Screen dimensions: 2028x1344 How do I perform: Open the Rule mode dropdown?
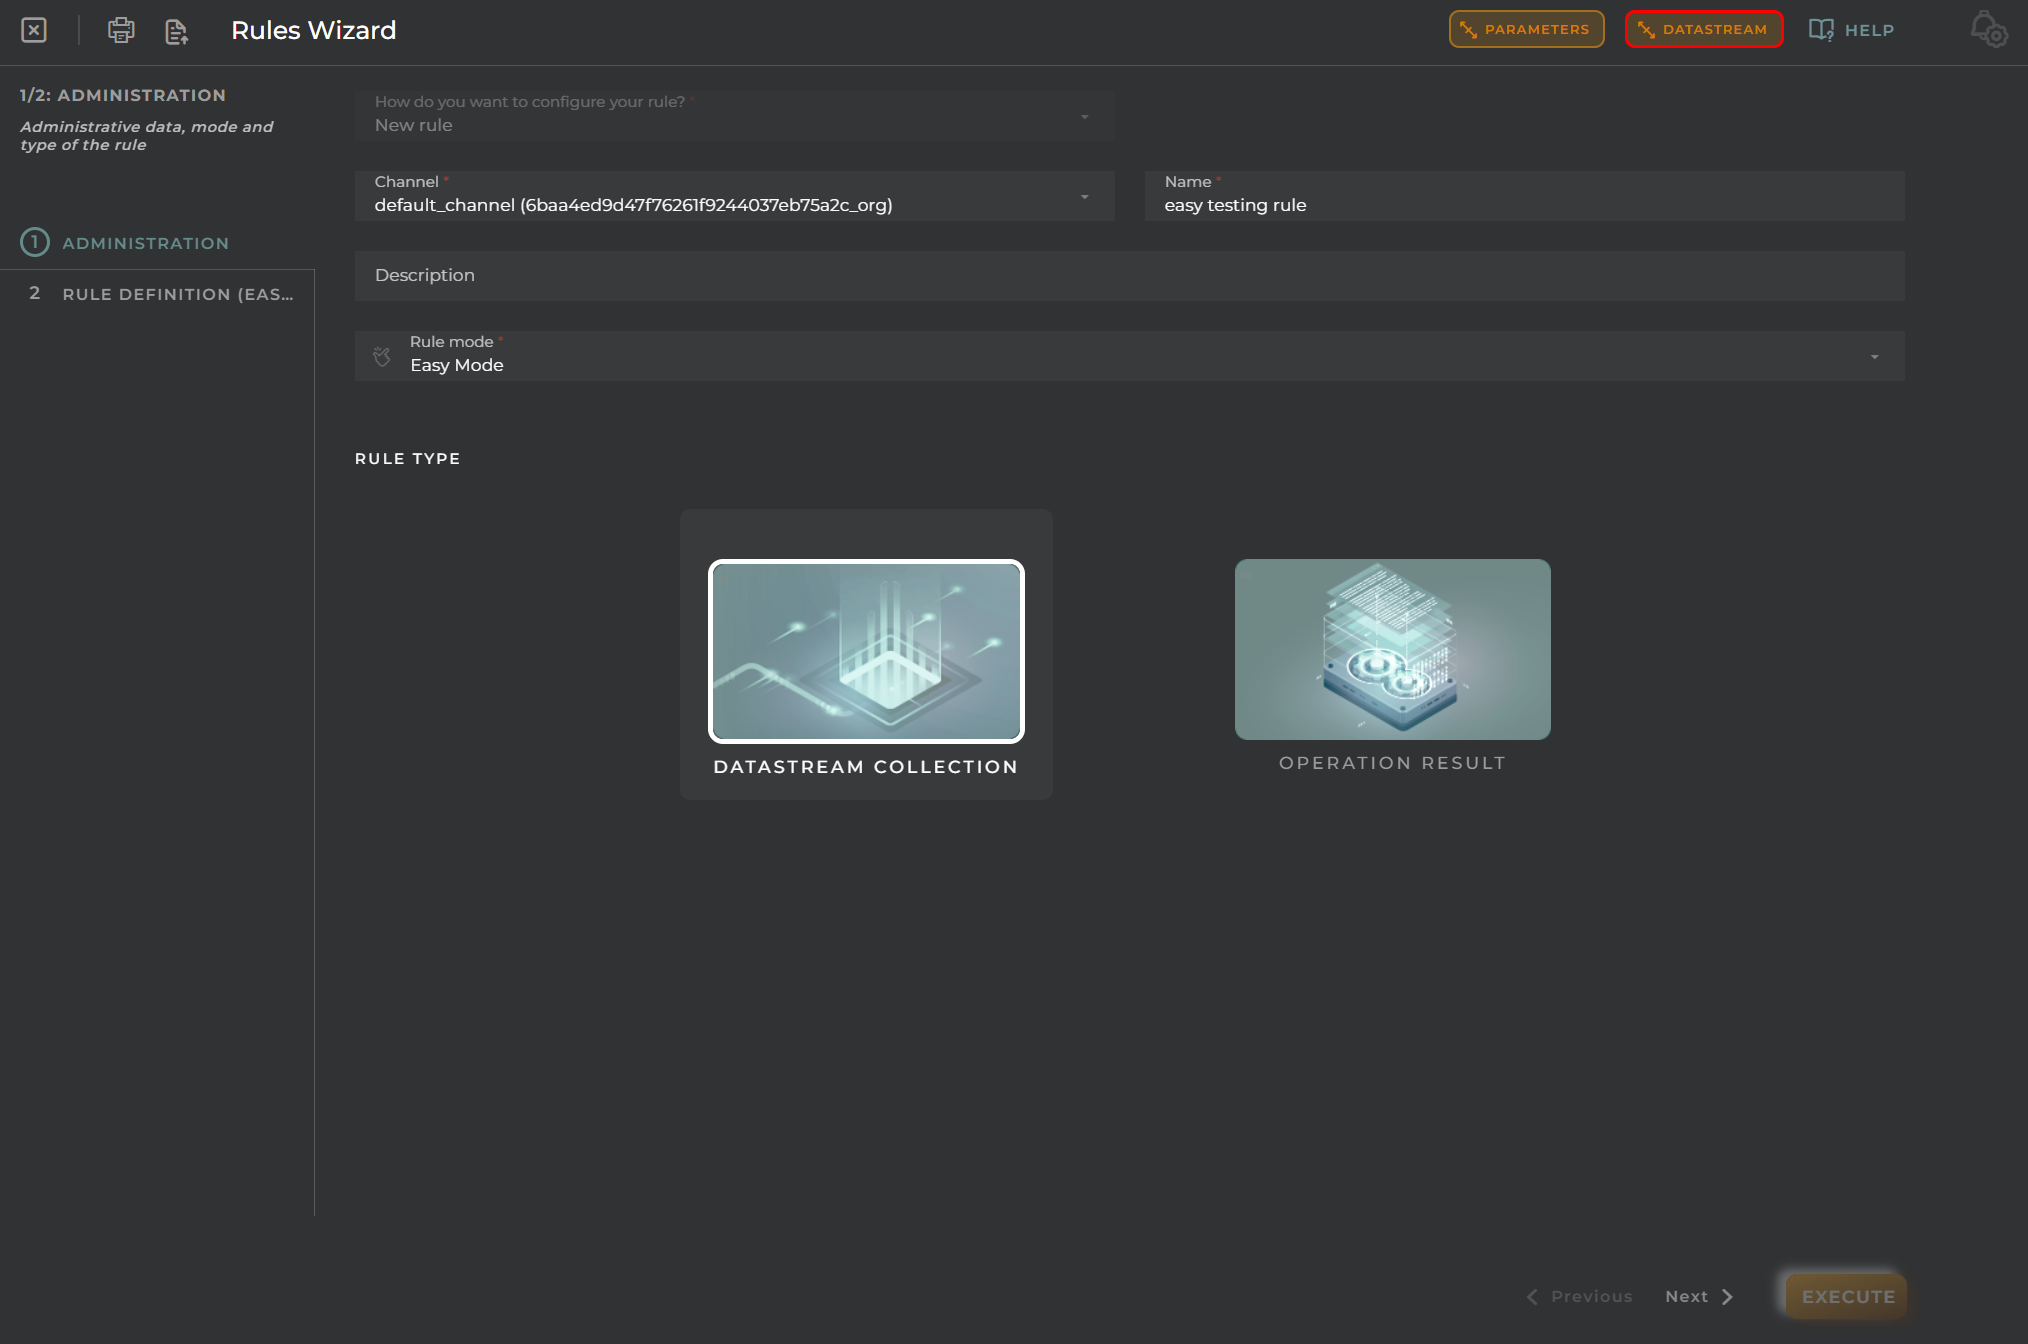coord(1129,356)
